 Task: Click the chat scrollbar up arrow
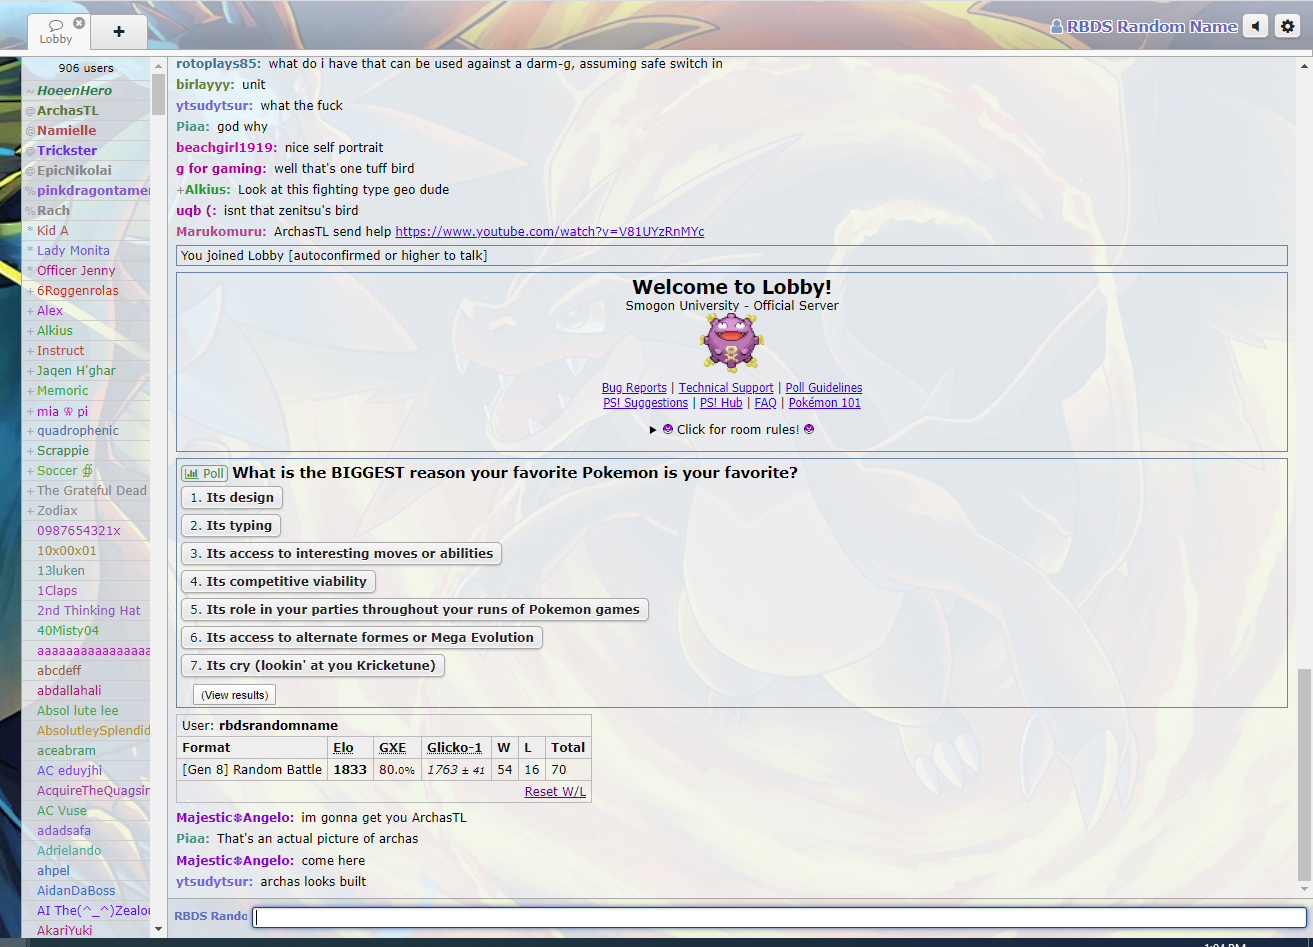point(1303,65)
